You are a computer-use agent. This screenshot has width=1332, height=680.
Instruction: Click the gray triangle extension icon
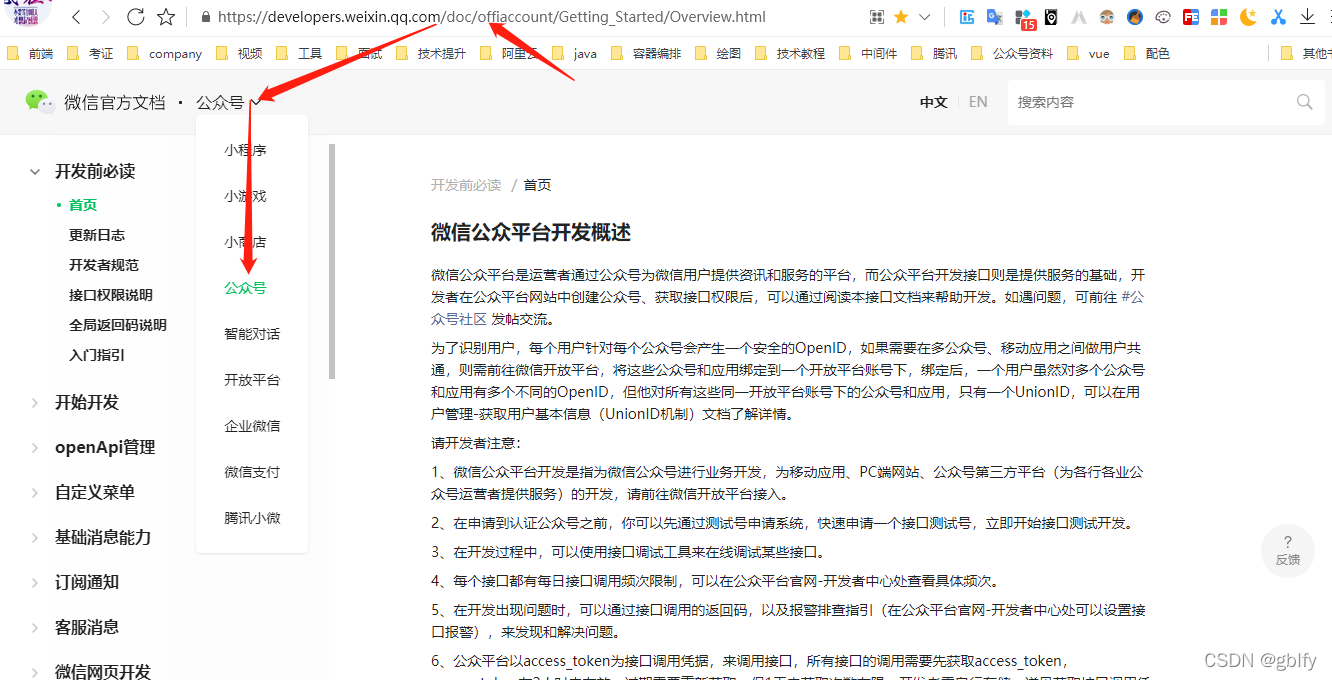point(1079,17)
